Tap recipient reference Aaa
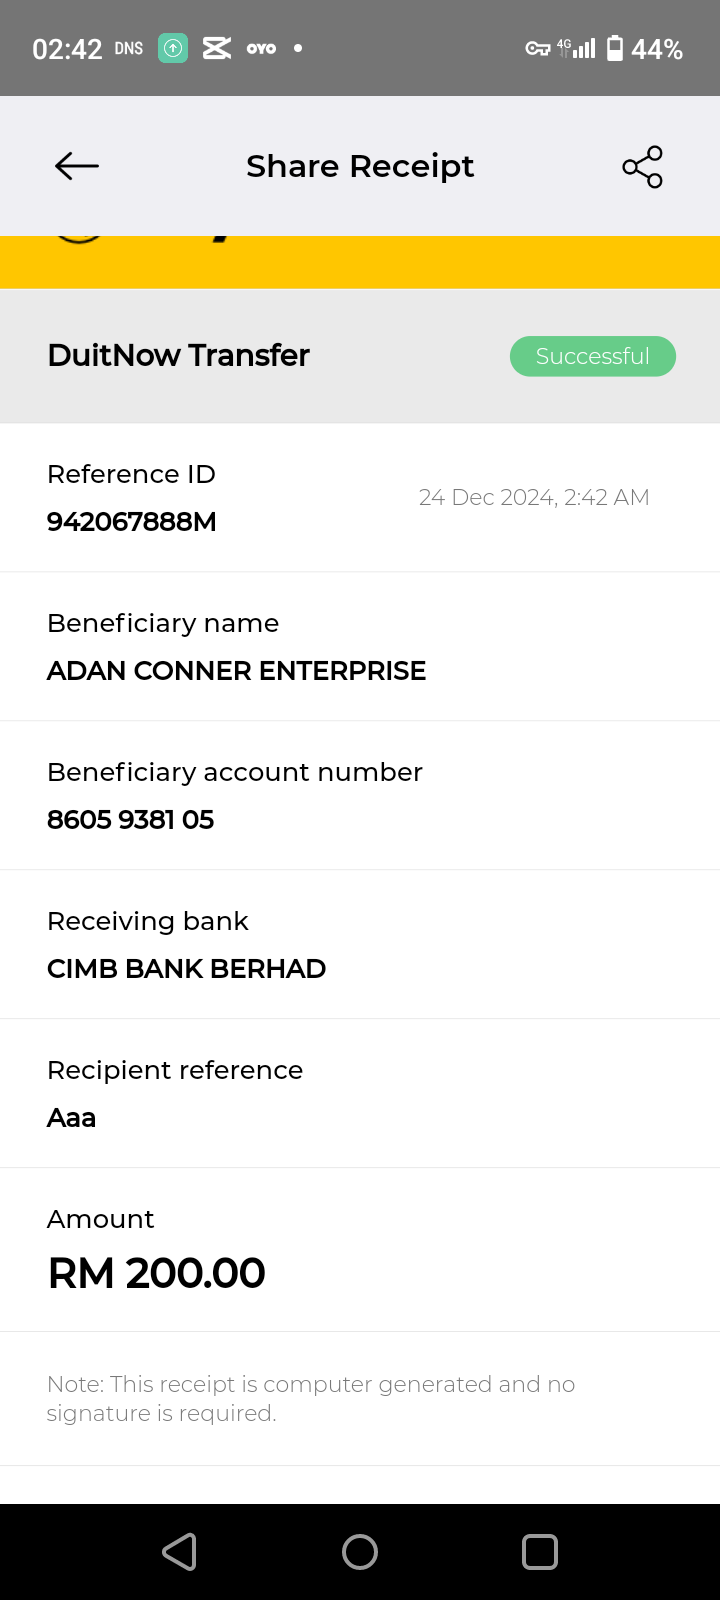The width and height of the screenshot is (720, 1600). coord(71,1118)
